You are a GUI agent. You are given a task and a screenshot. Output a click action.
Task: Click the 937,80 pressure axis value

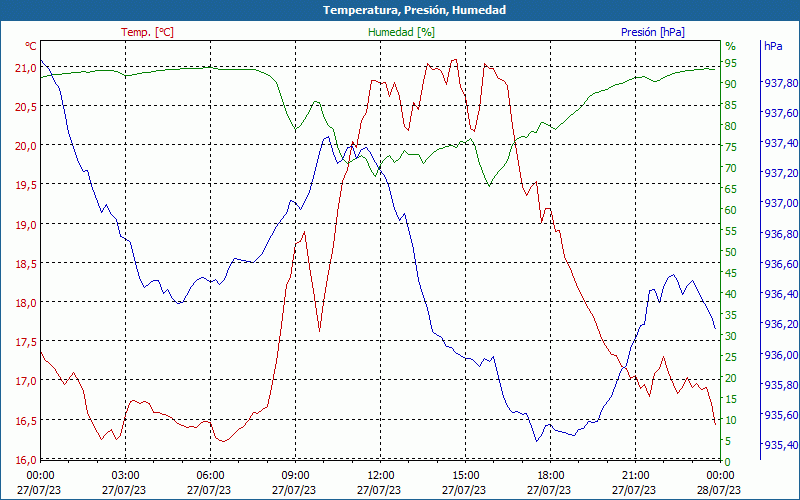tap(780, 83)
